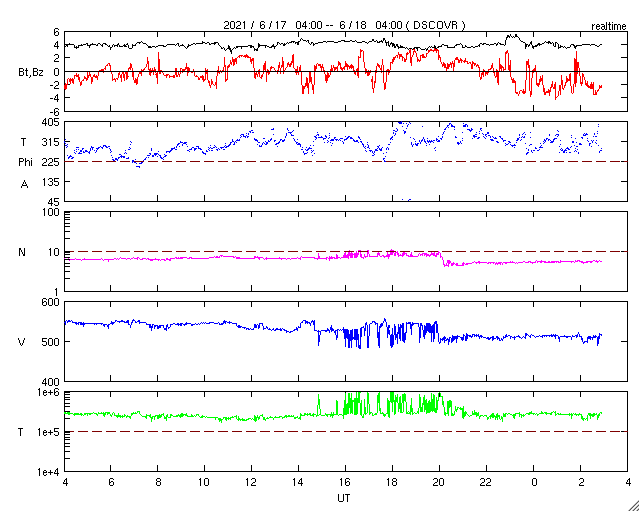This screenshot has width=640, height=512.
Task: Click the 'UT' x-axis title
Action: 343,498
